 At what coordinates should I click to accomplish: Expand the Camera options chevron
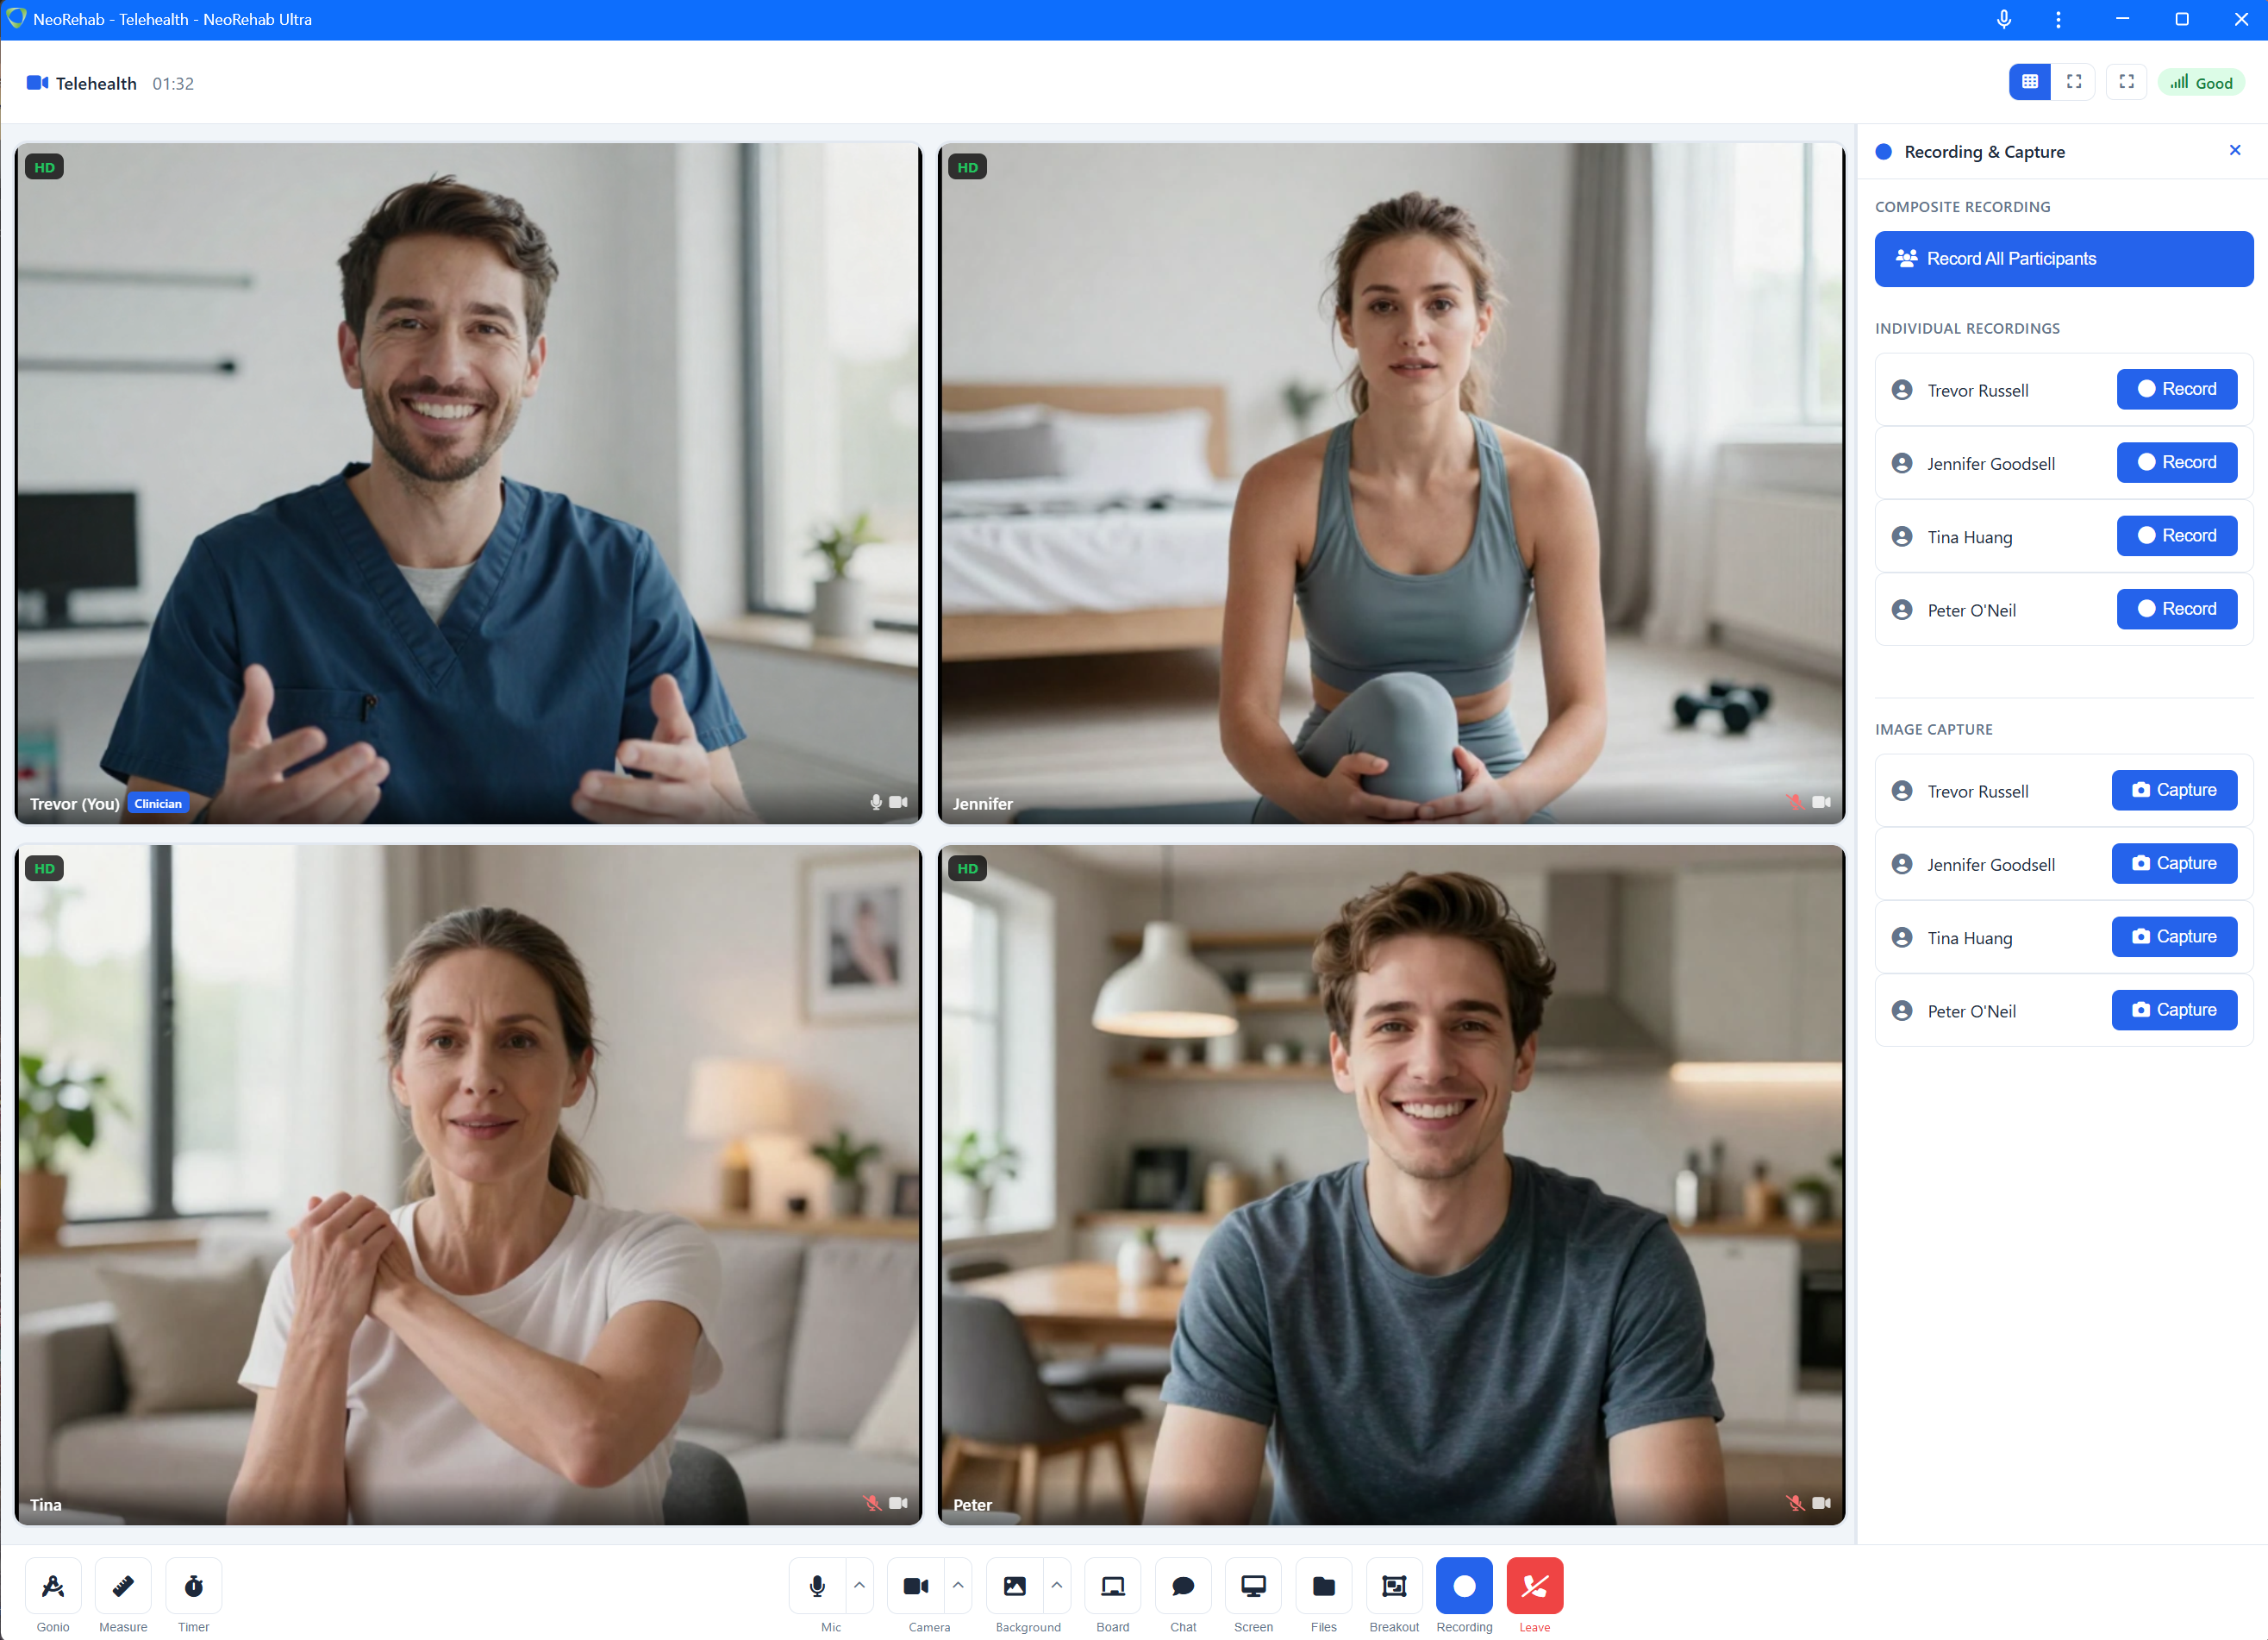958,1585
